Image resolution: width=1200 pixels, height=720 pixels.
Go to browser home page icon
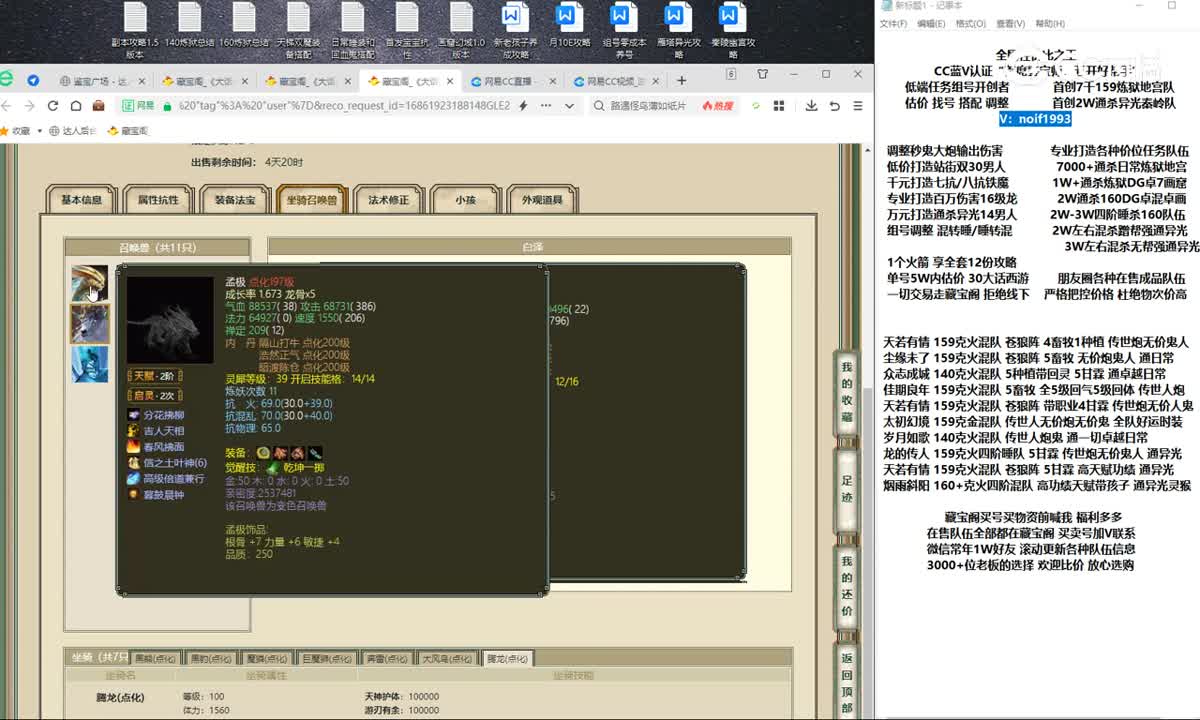[75, 105]
